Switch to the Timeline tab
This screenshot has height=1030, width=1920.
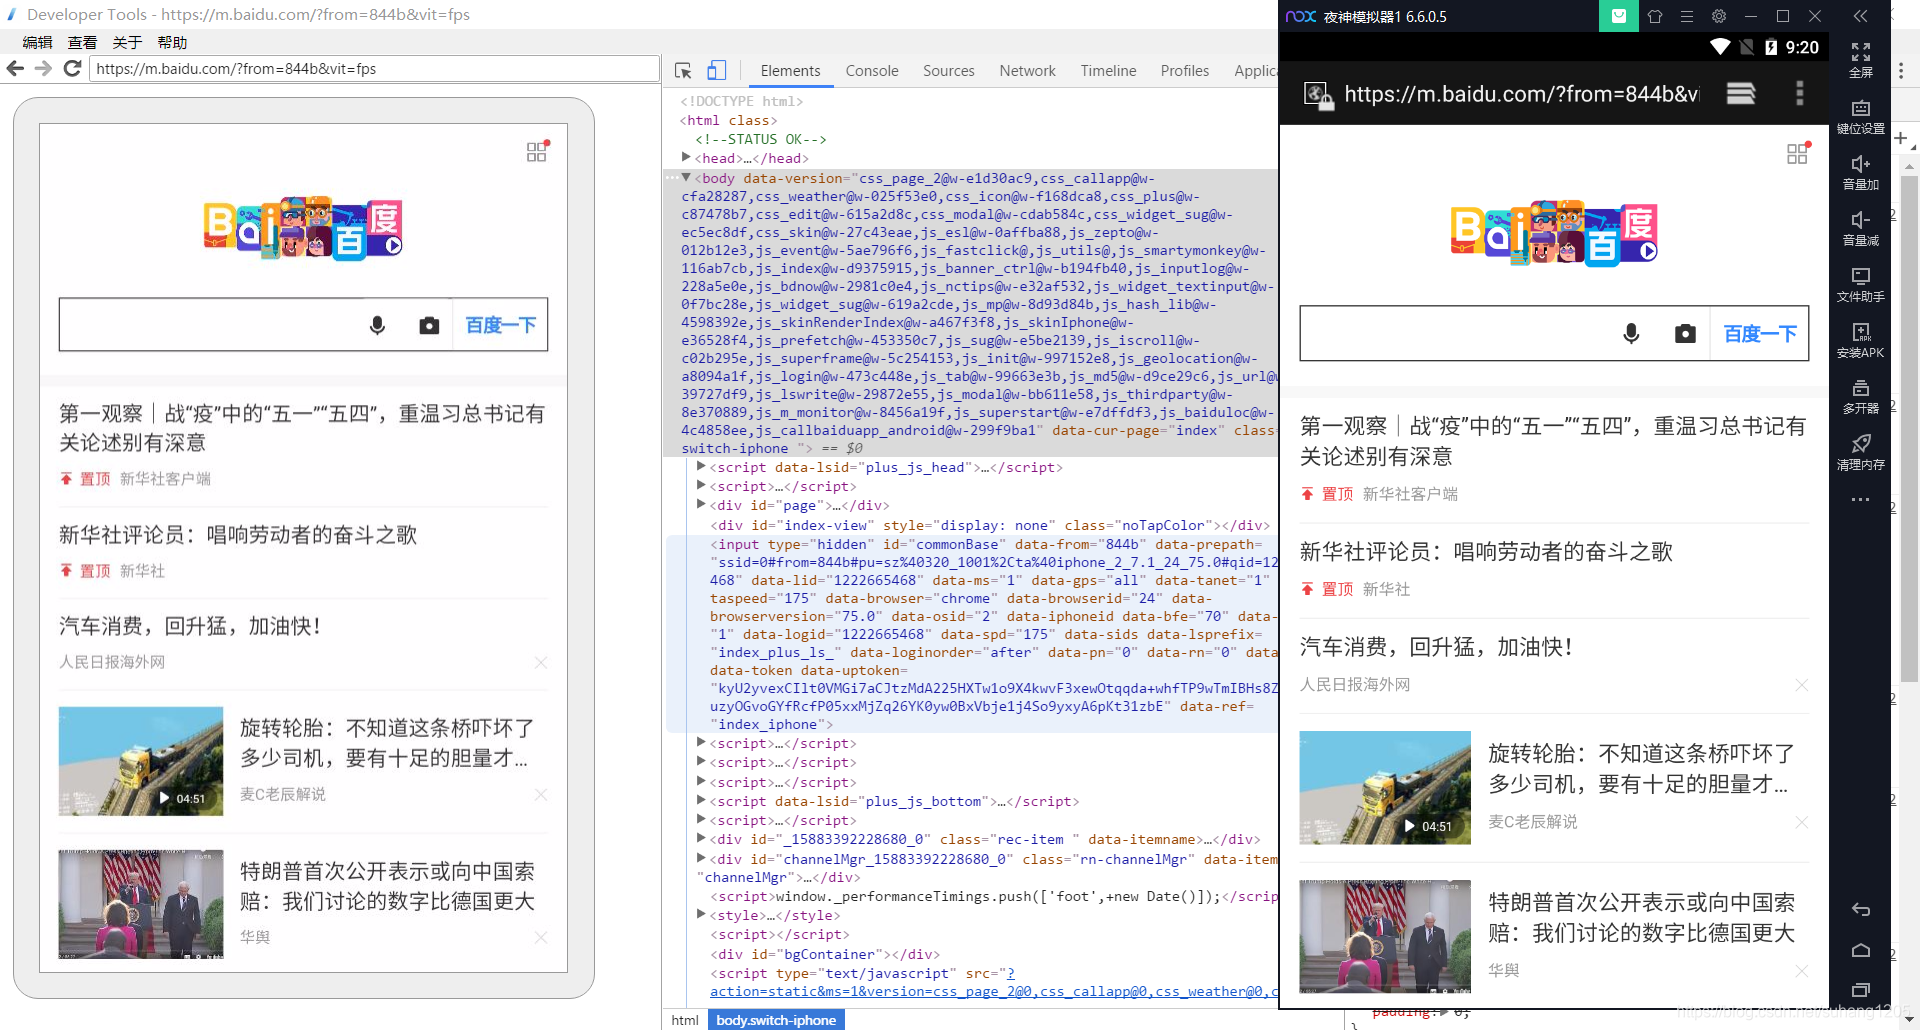[1108, 71]
